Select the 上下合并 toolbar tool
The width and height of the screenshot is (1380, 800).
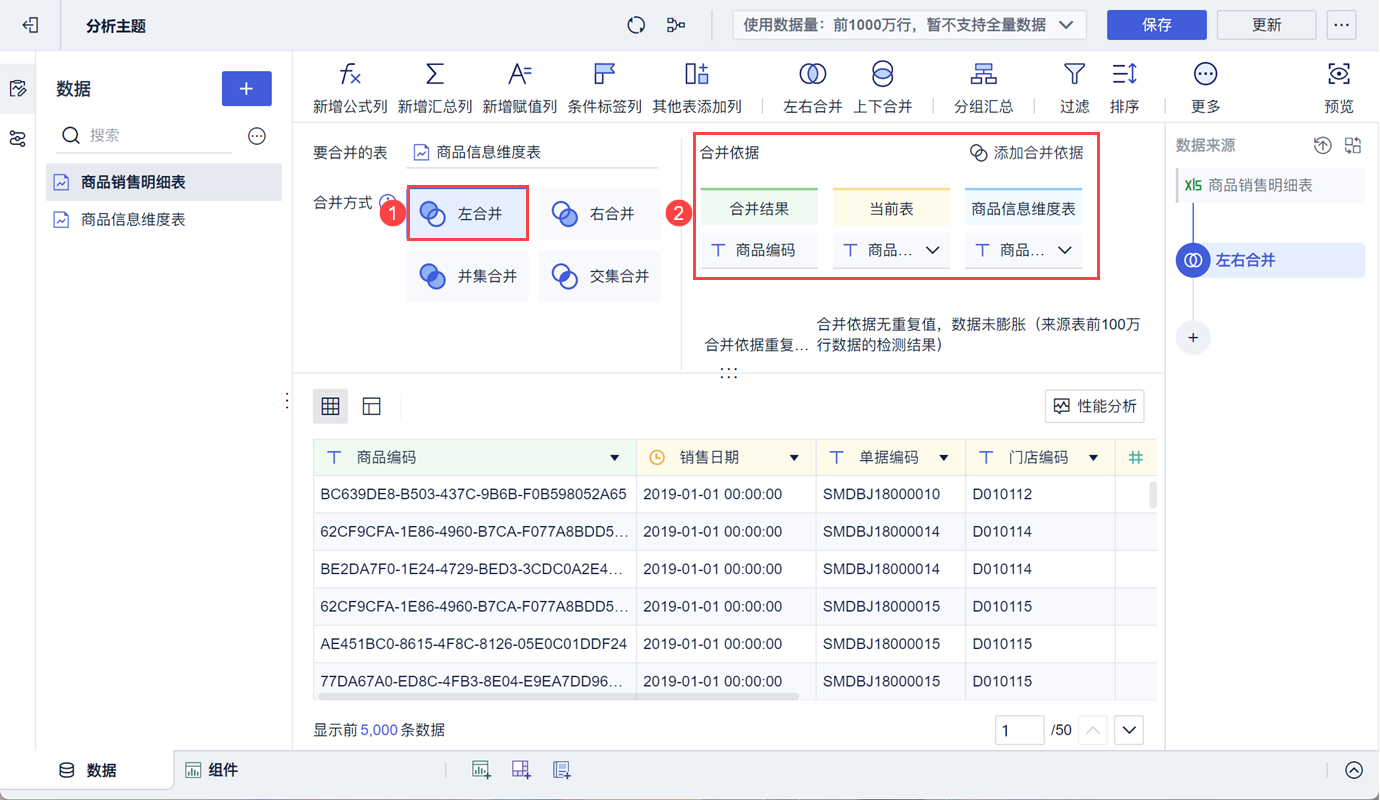pos(883,88)
